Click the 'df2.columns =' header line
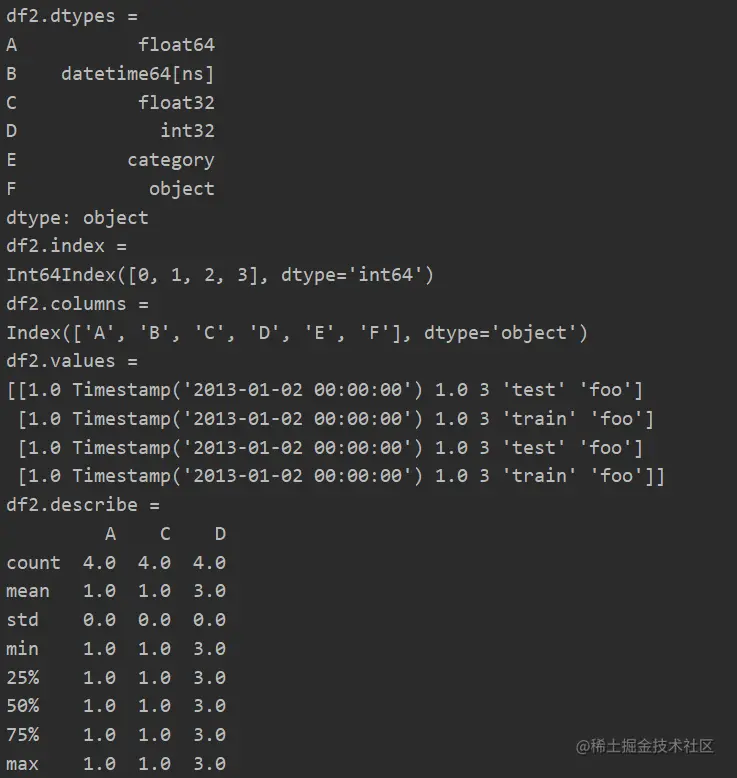The height and width of the screenshot is (778, 737). [77, 304]
